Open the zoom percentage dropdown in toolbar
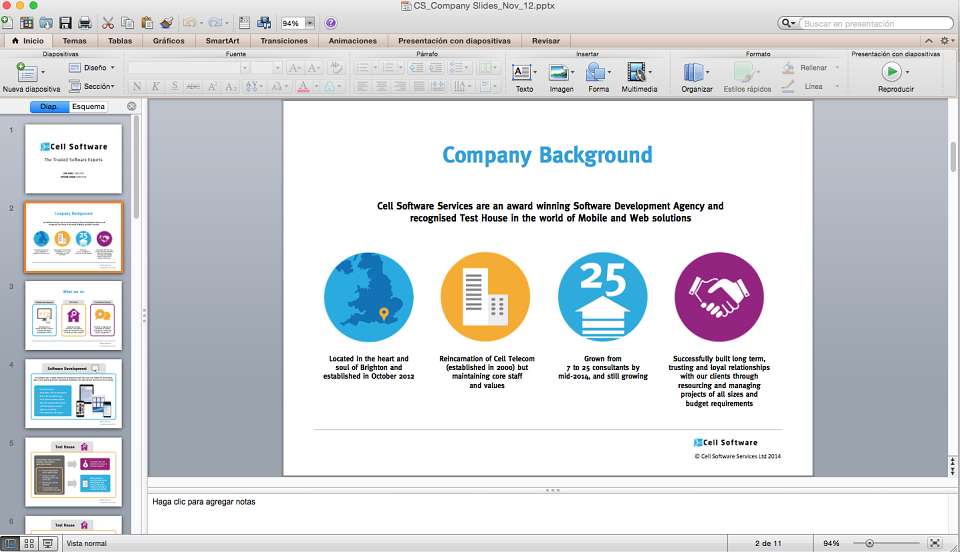Screen dimensions: 960x552 pos(310,23)
